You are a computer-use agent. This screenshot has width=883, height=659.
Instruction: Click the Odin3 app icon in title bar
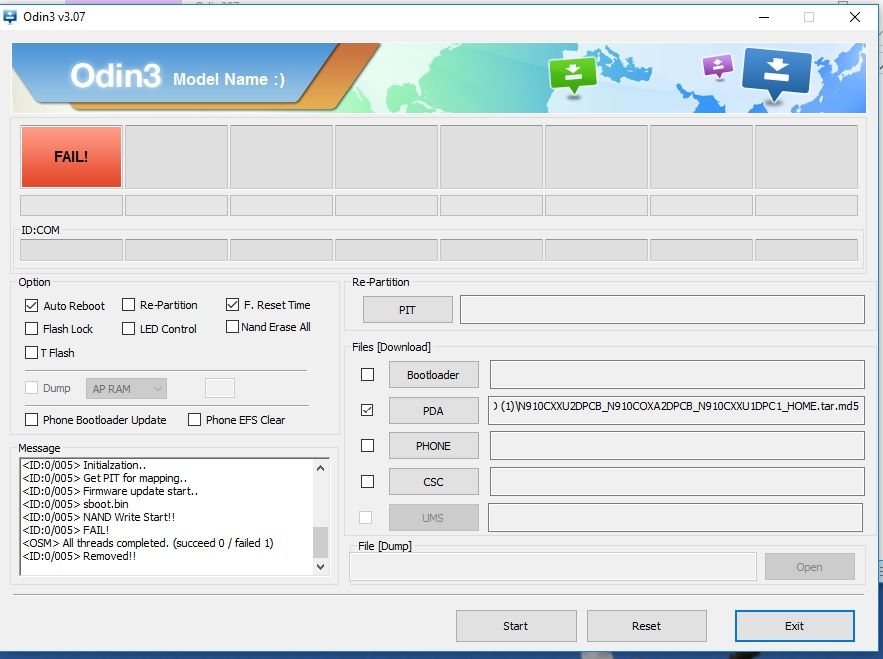[10, 16]
